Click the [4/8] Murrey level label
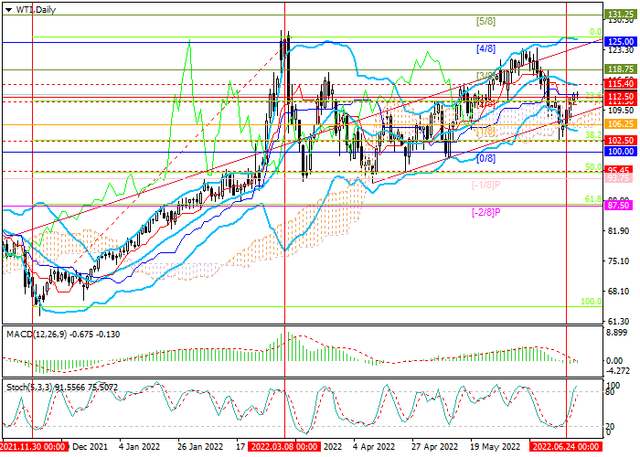The width and height of the screenshot is (640, 457). click(x=486, y=49)
